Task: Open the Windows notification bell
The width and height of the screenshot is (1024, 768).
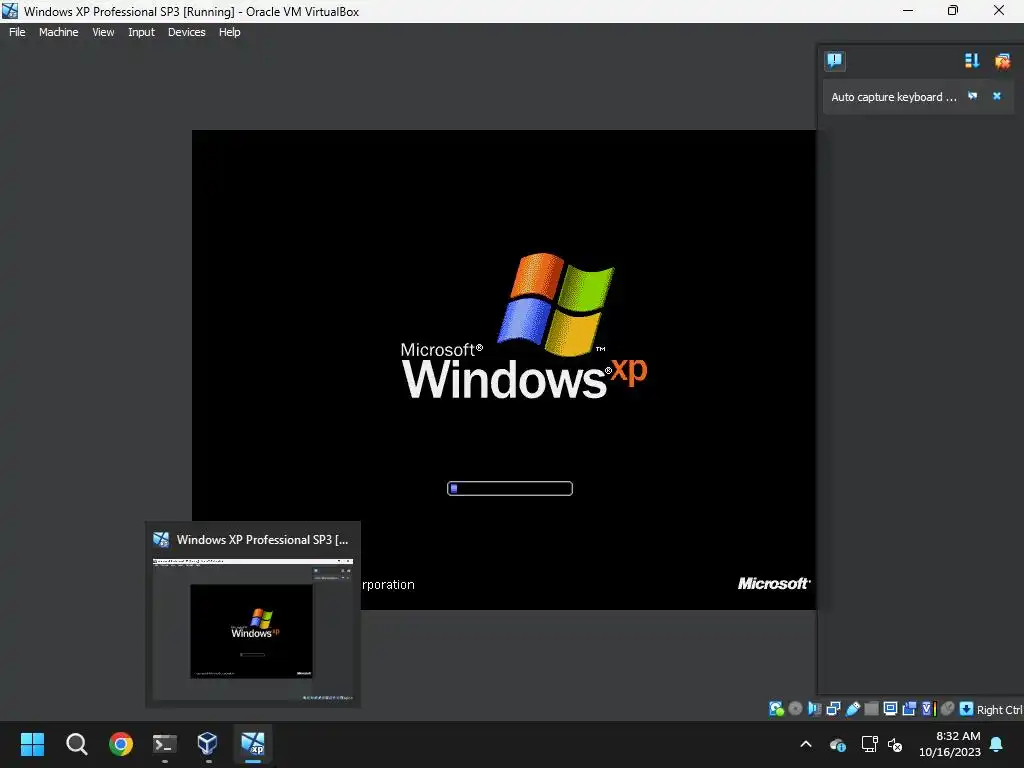Action: click(x=997, y=744)
